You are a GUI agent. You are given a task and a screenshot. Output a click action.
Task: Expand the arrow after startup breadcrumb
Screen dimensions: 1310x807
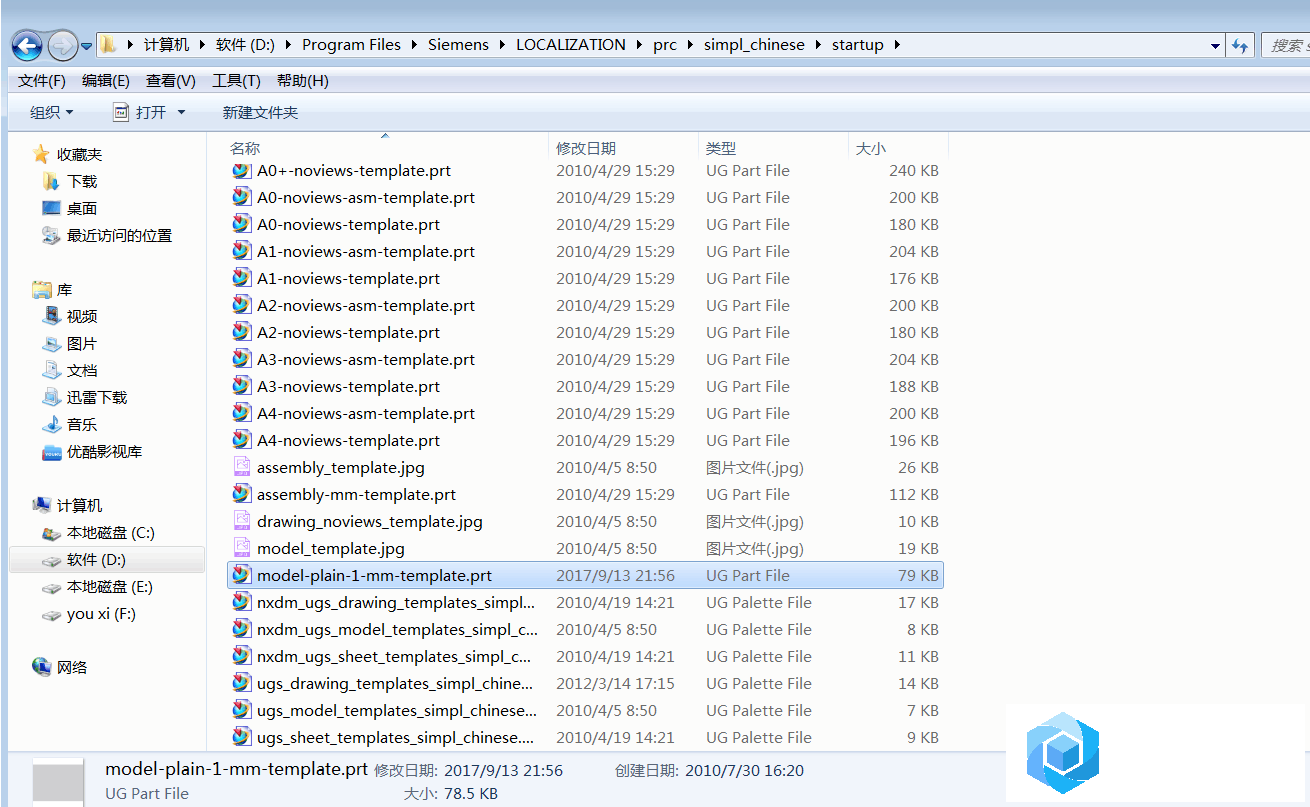pos(897,45)
